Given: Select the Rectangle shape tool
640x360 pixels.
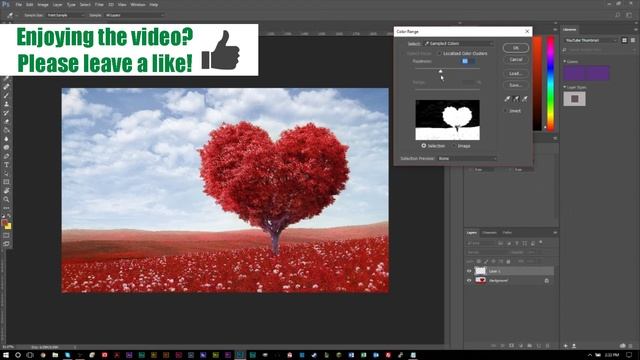Looking at the screenshot, I should (6, 182).
